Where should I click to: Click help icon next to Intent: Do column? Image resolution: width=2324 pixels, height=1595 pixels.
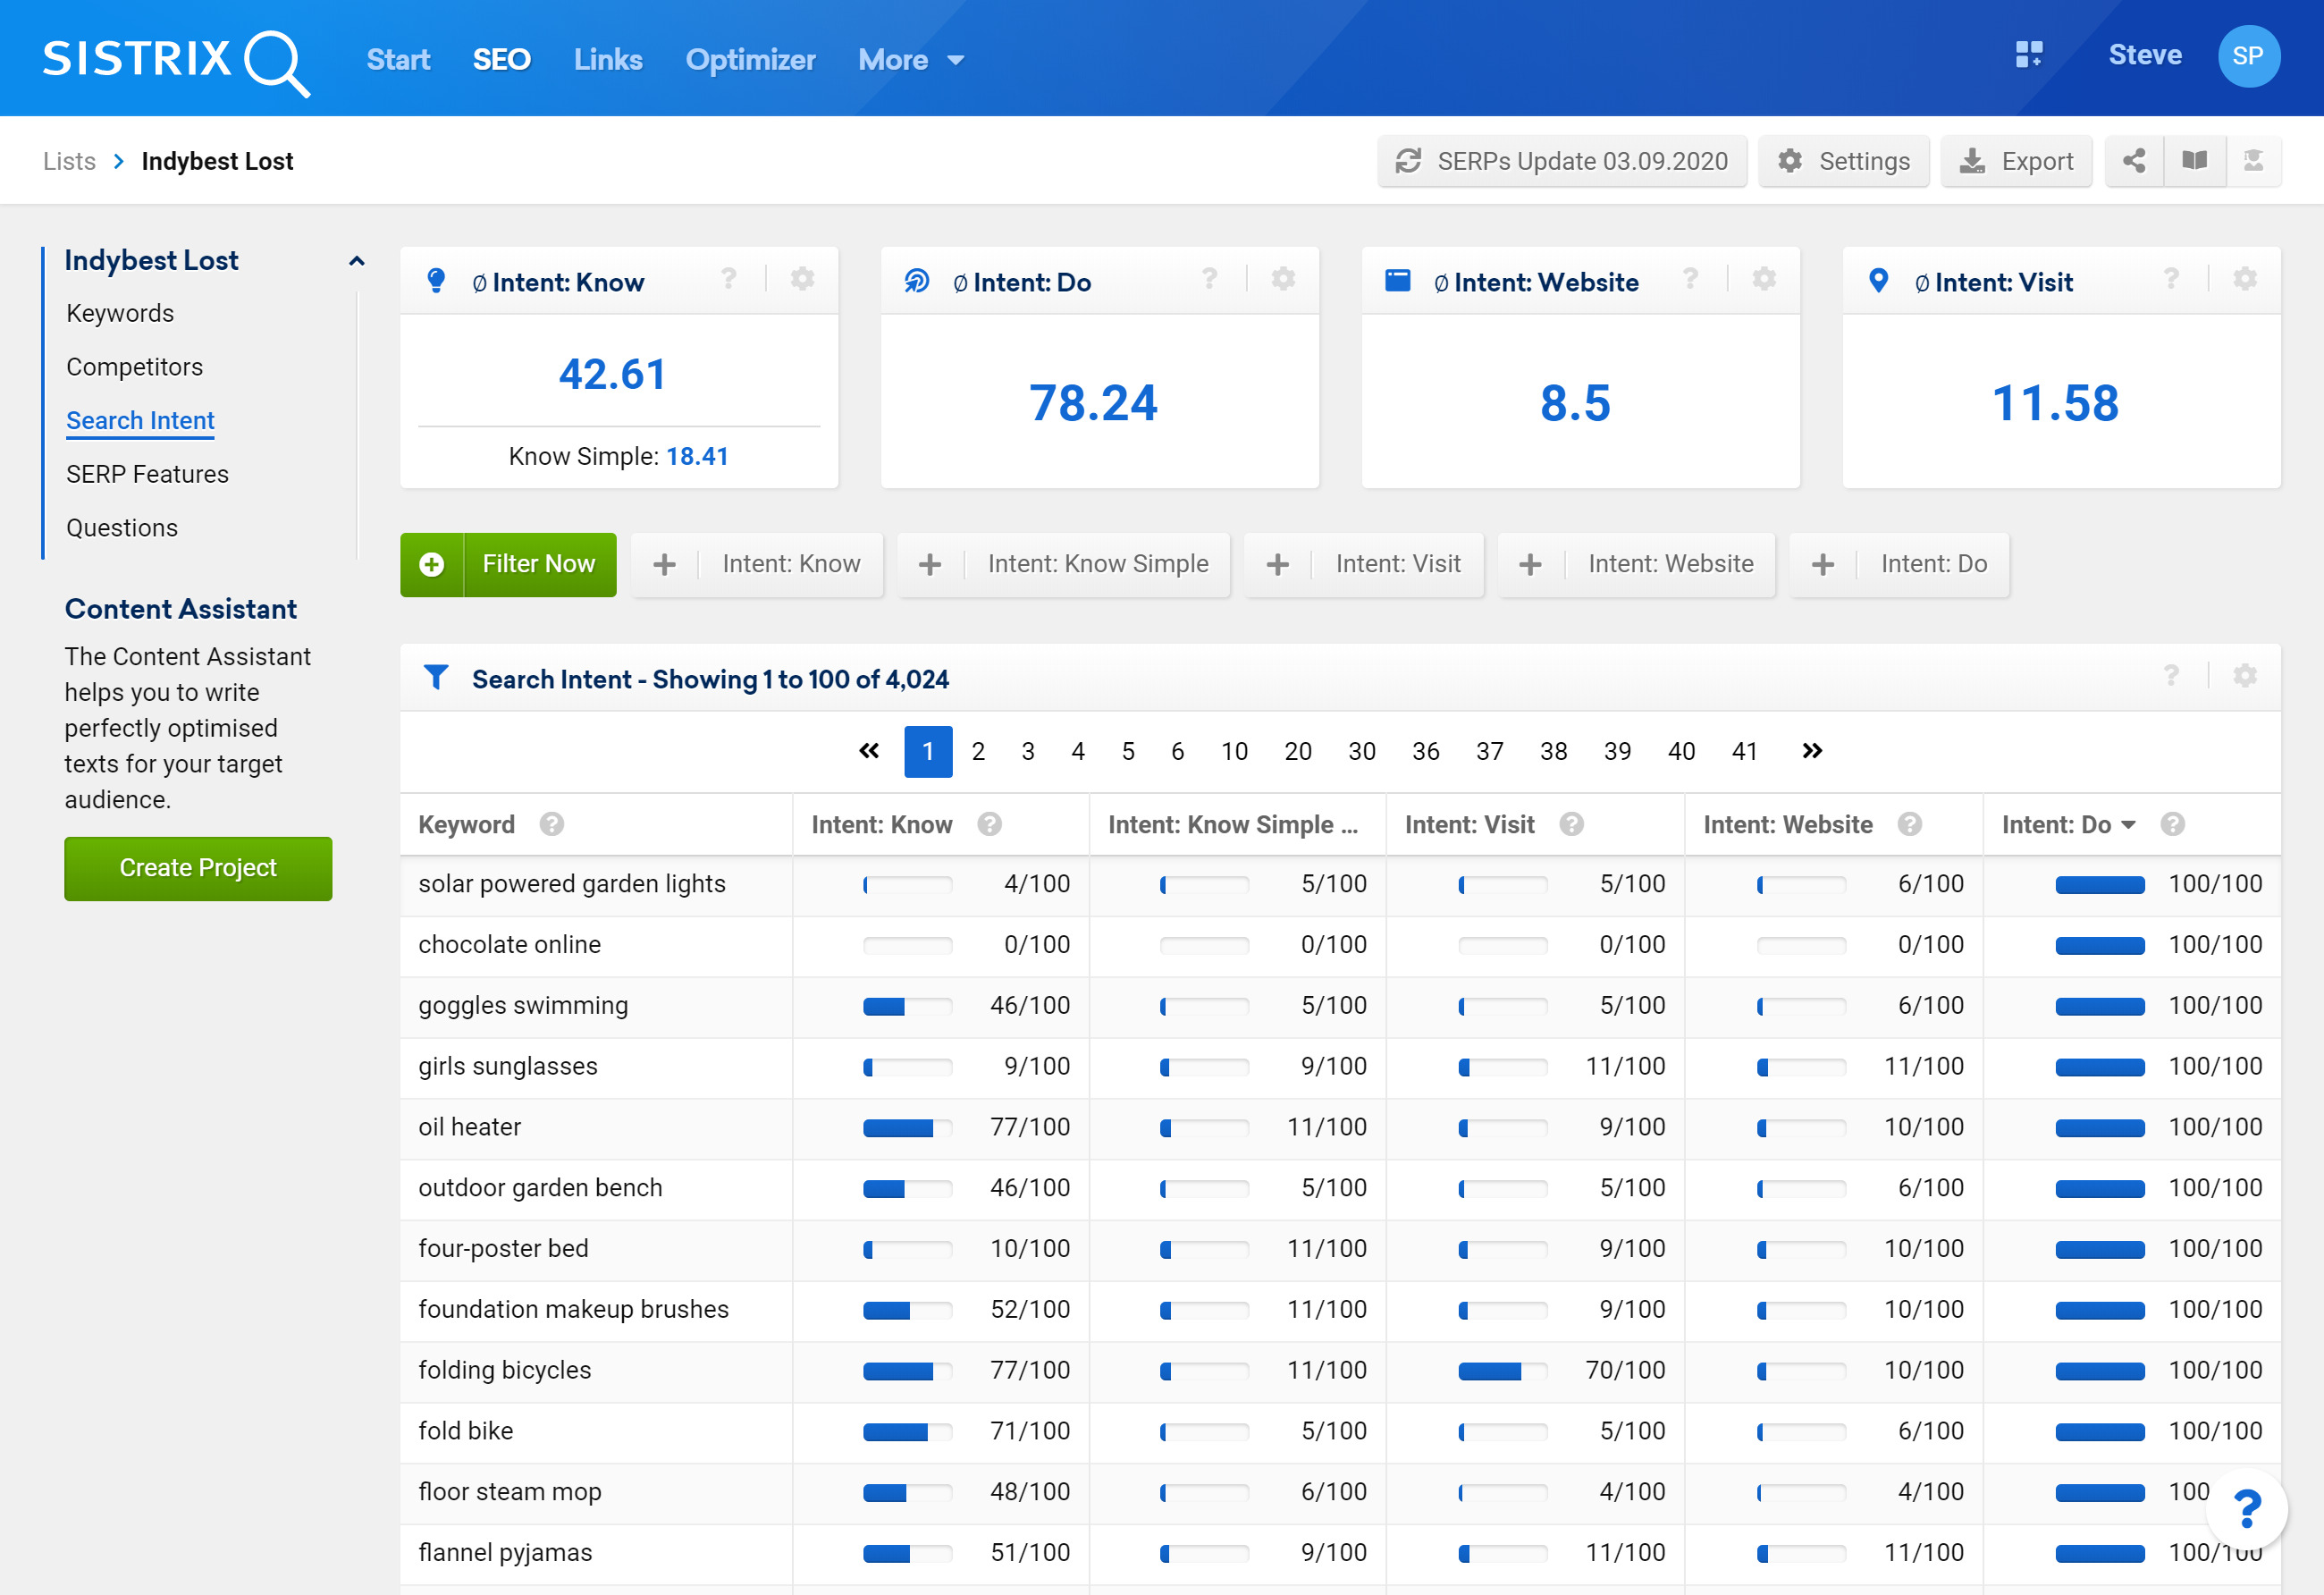tap(2172, 824)
